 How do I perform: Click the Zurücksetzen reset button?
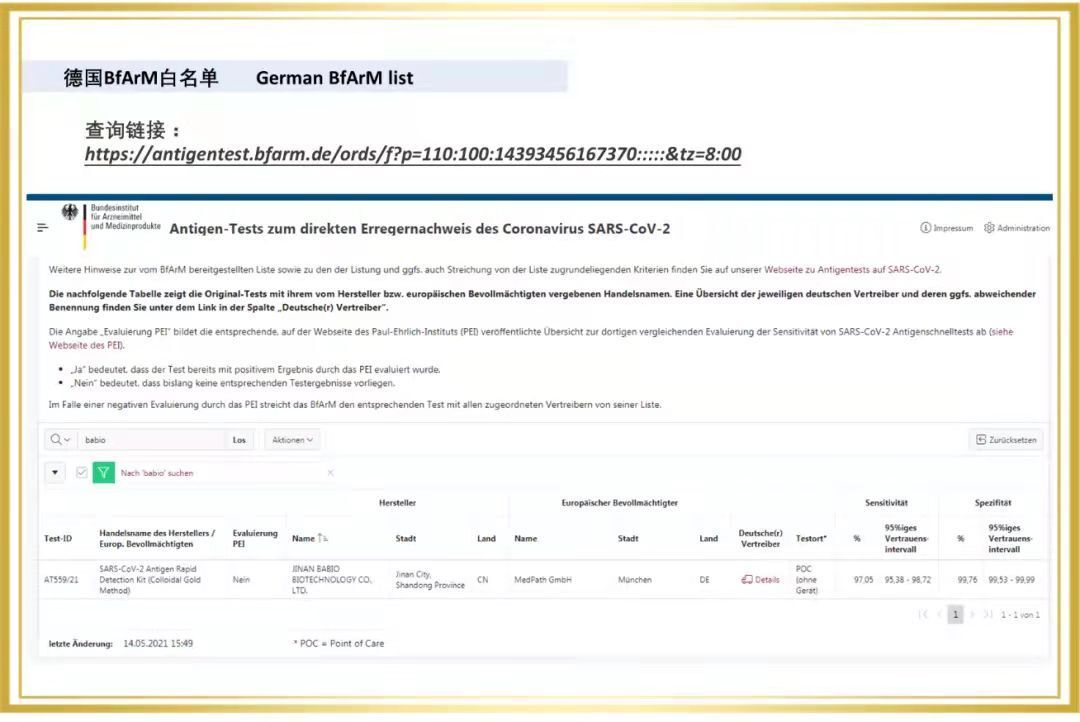[x=1006, y=440]
